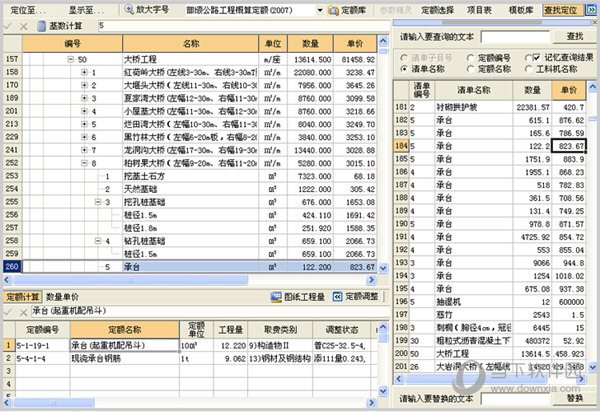The image size is (600, 412).
Task: Open the 定额库 library icon
Action: (333, 11)
